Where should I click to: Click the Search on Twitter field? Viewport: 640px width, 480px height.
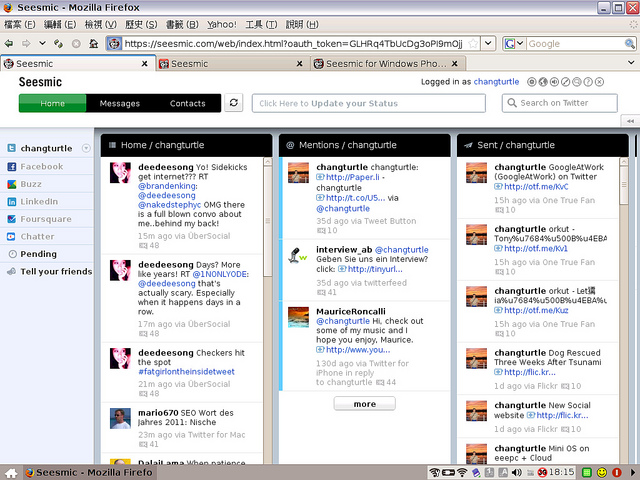tap(560, 103)
